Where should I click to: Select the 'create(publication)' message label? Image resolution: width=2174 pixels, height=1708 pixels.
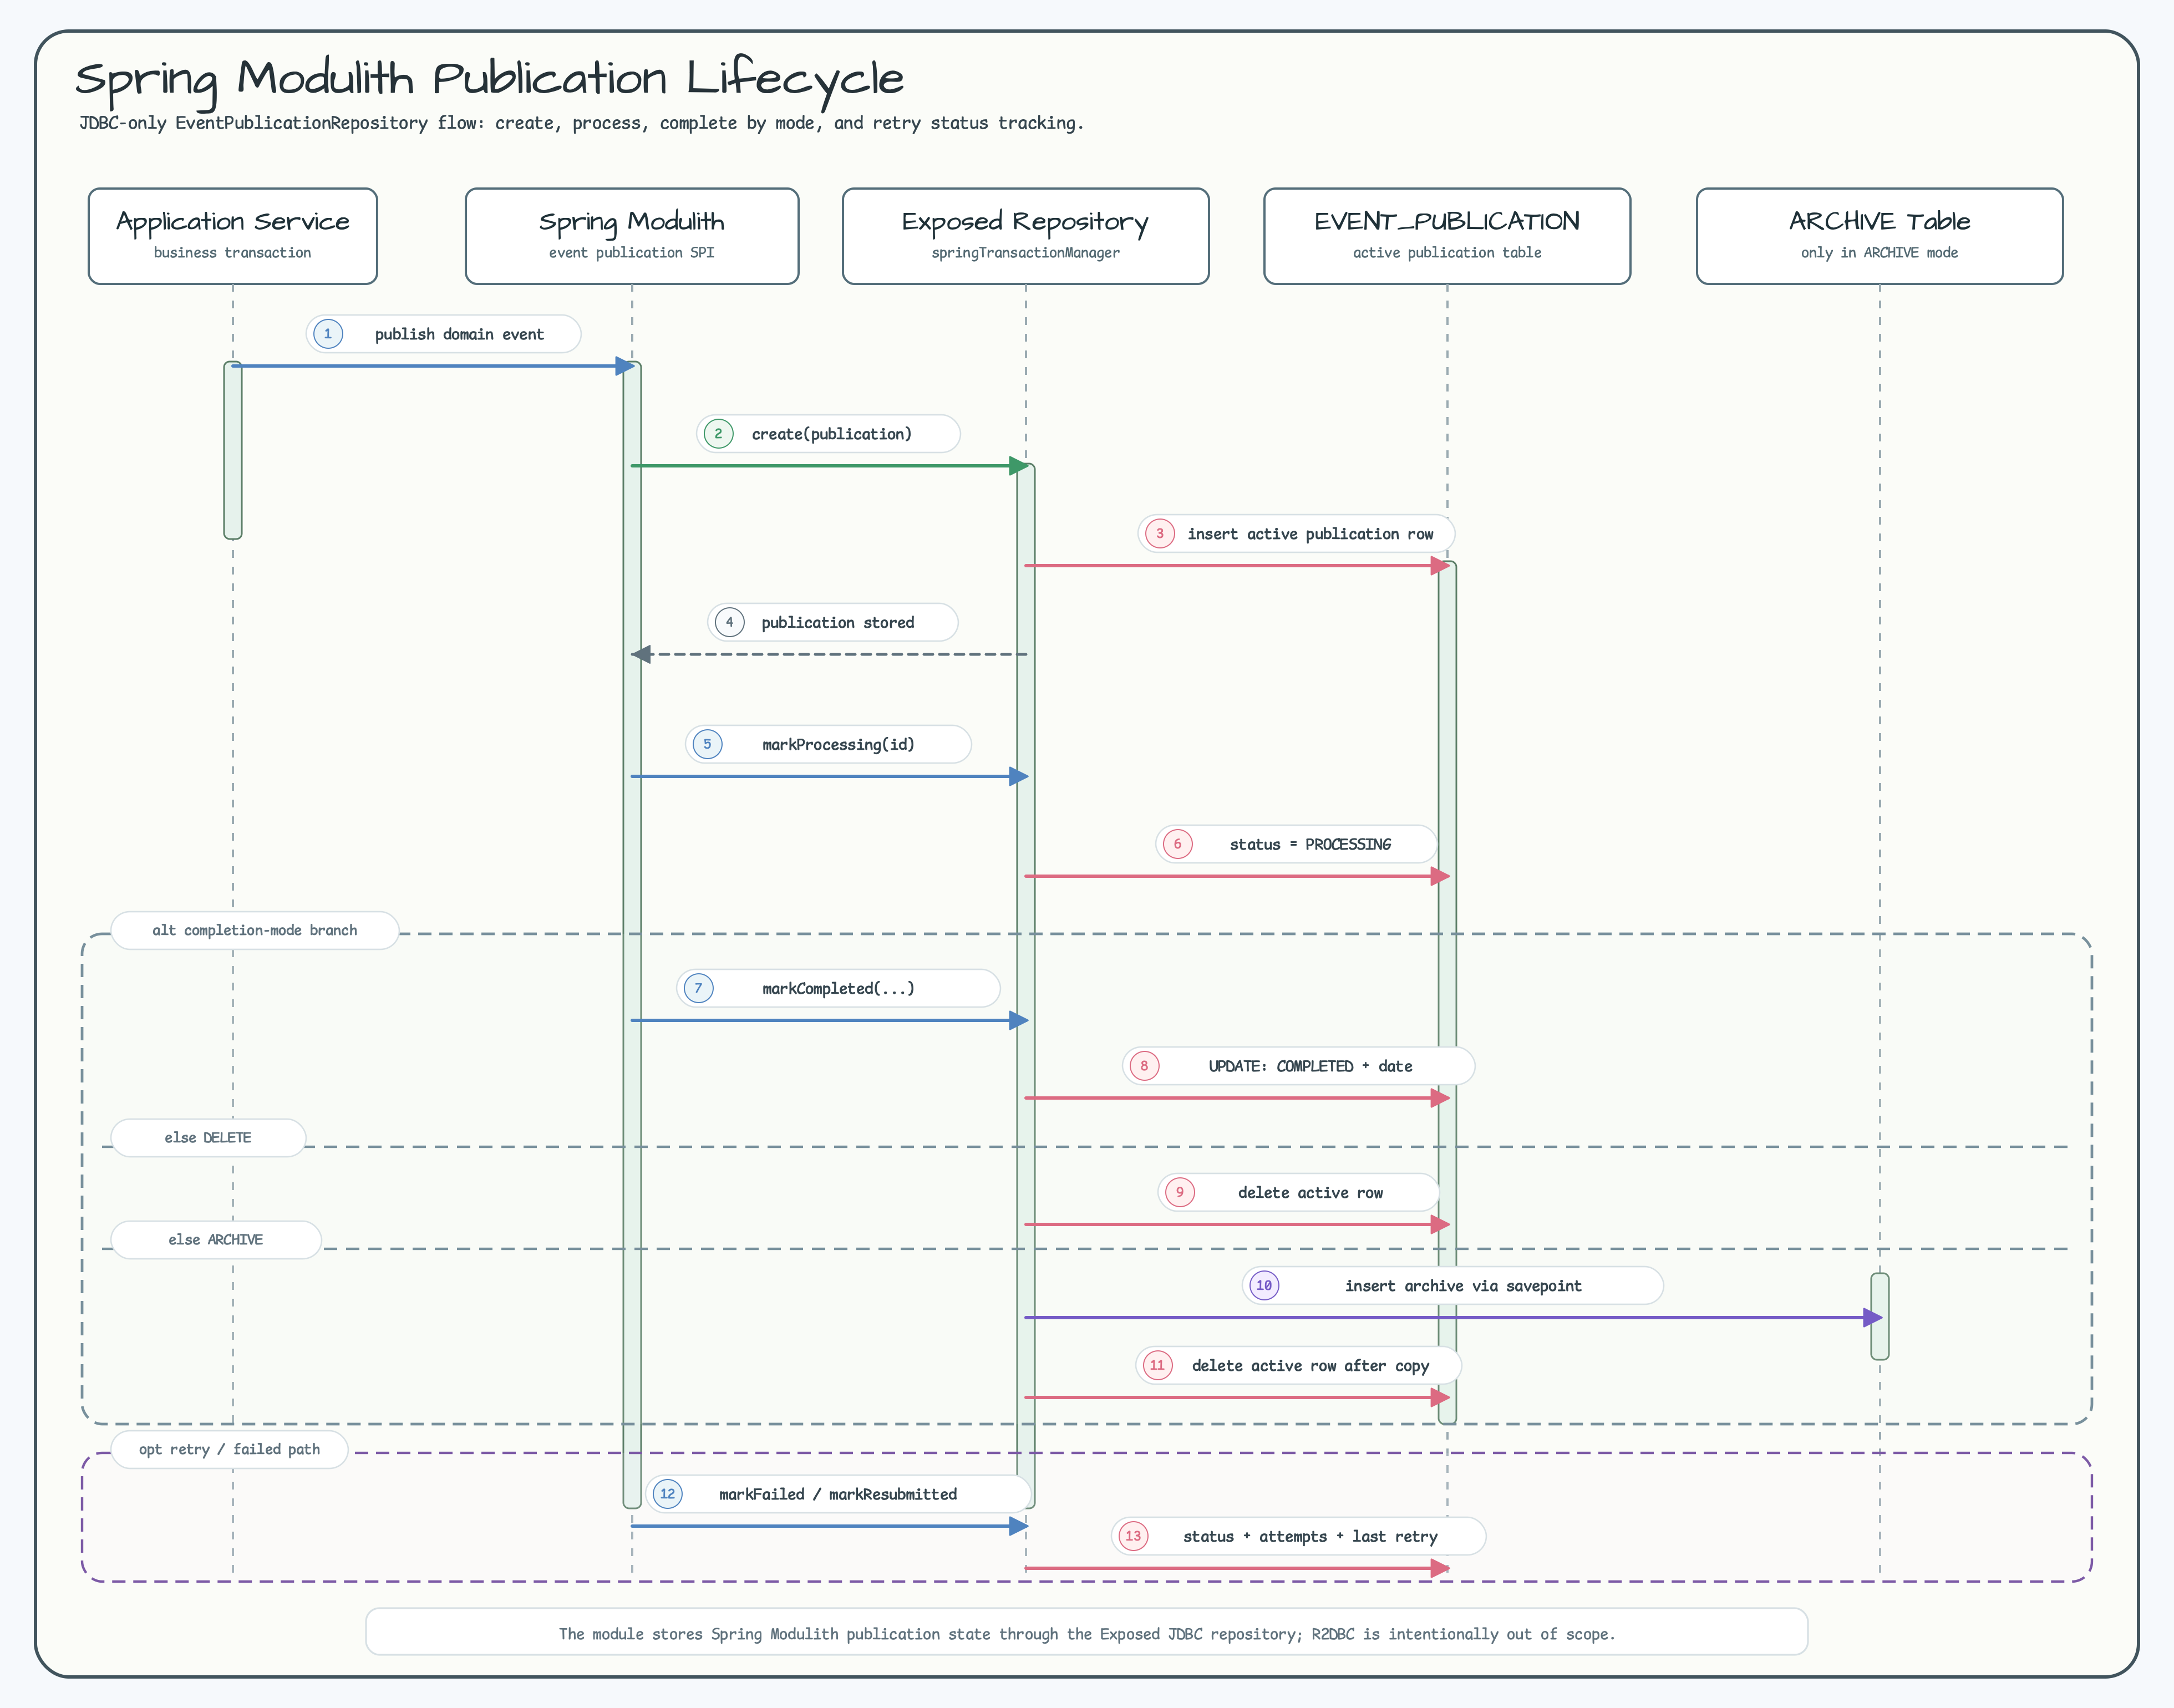click(828, 434)
